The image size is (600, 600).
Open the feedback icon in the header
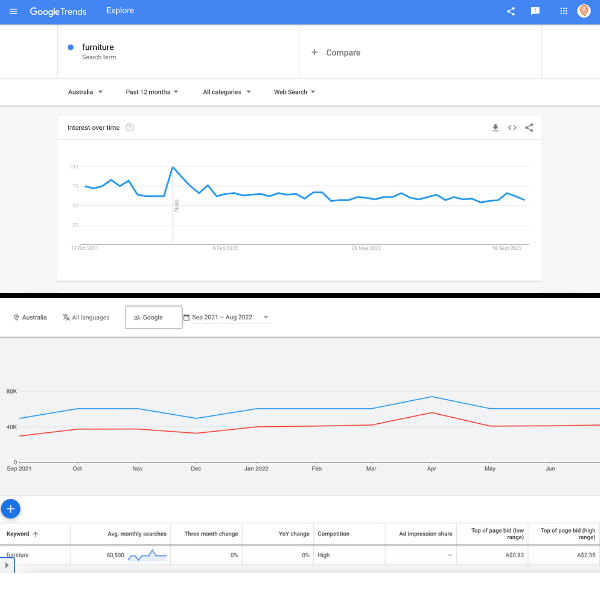(x=536, y=12)
